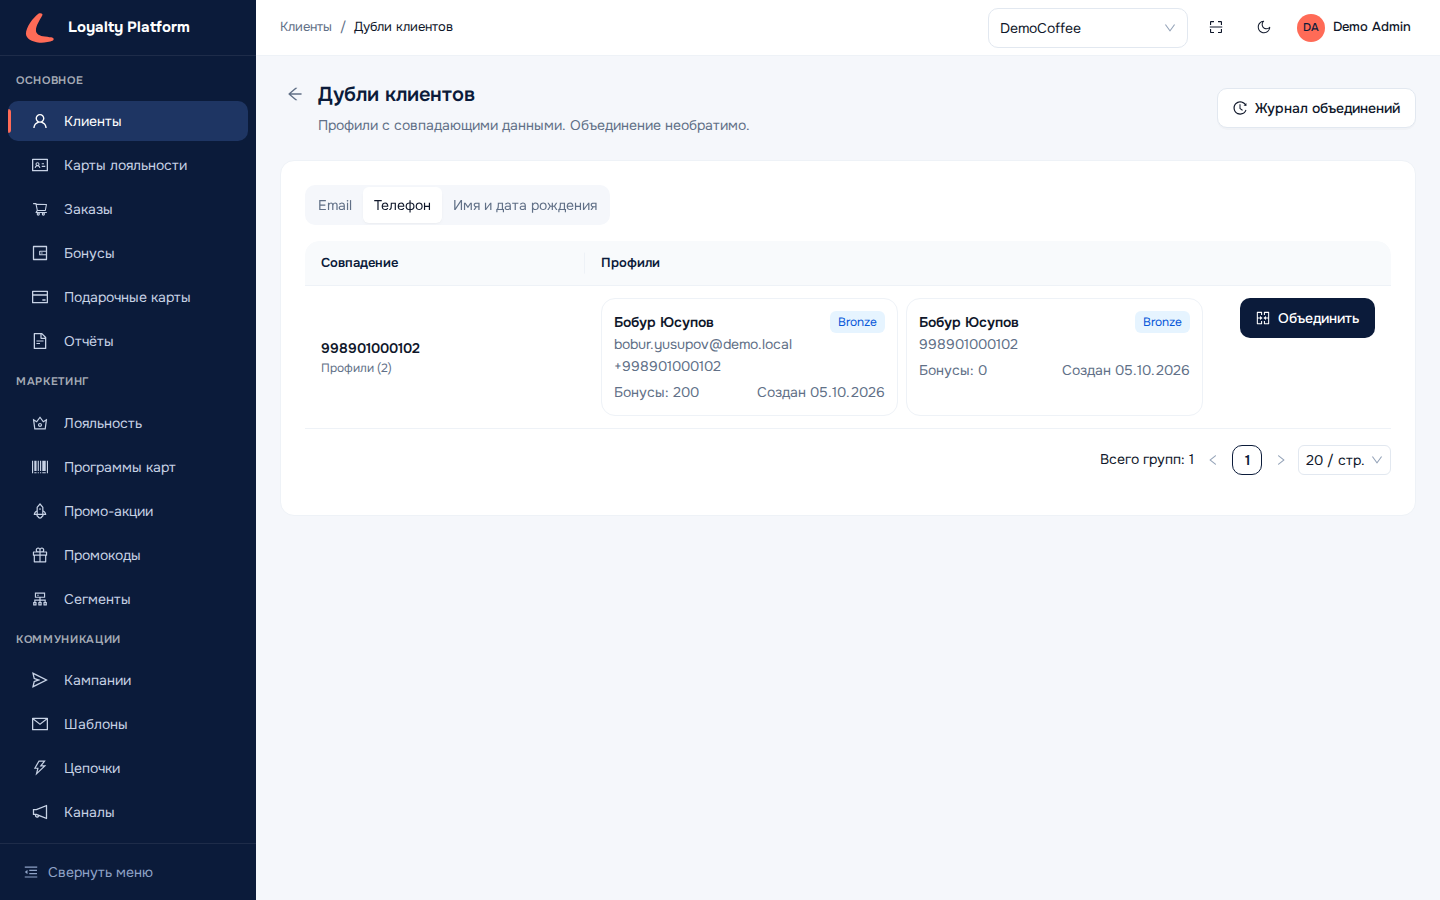The width and height of the screenshot is (1440, 900).
Task: Click the Отчёты document icon
Action: [x=40, y=341]
